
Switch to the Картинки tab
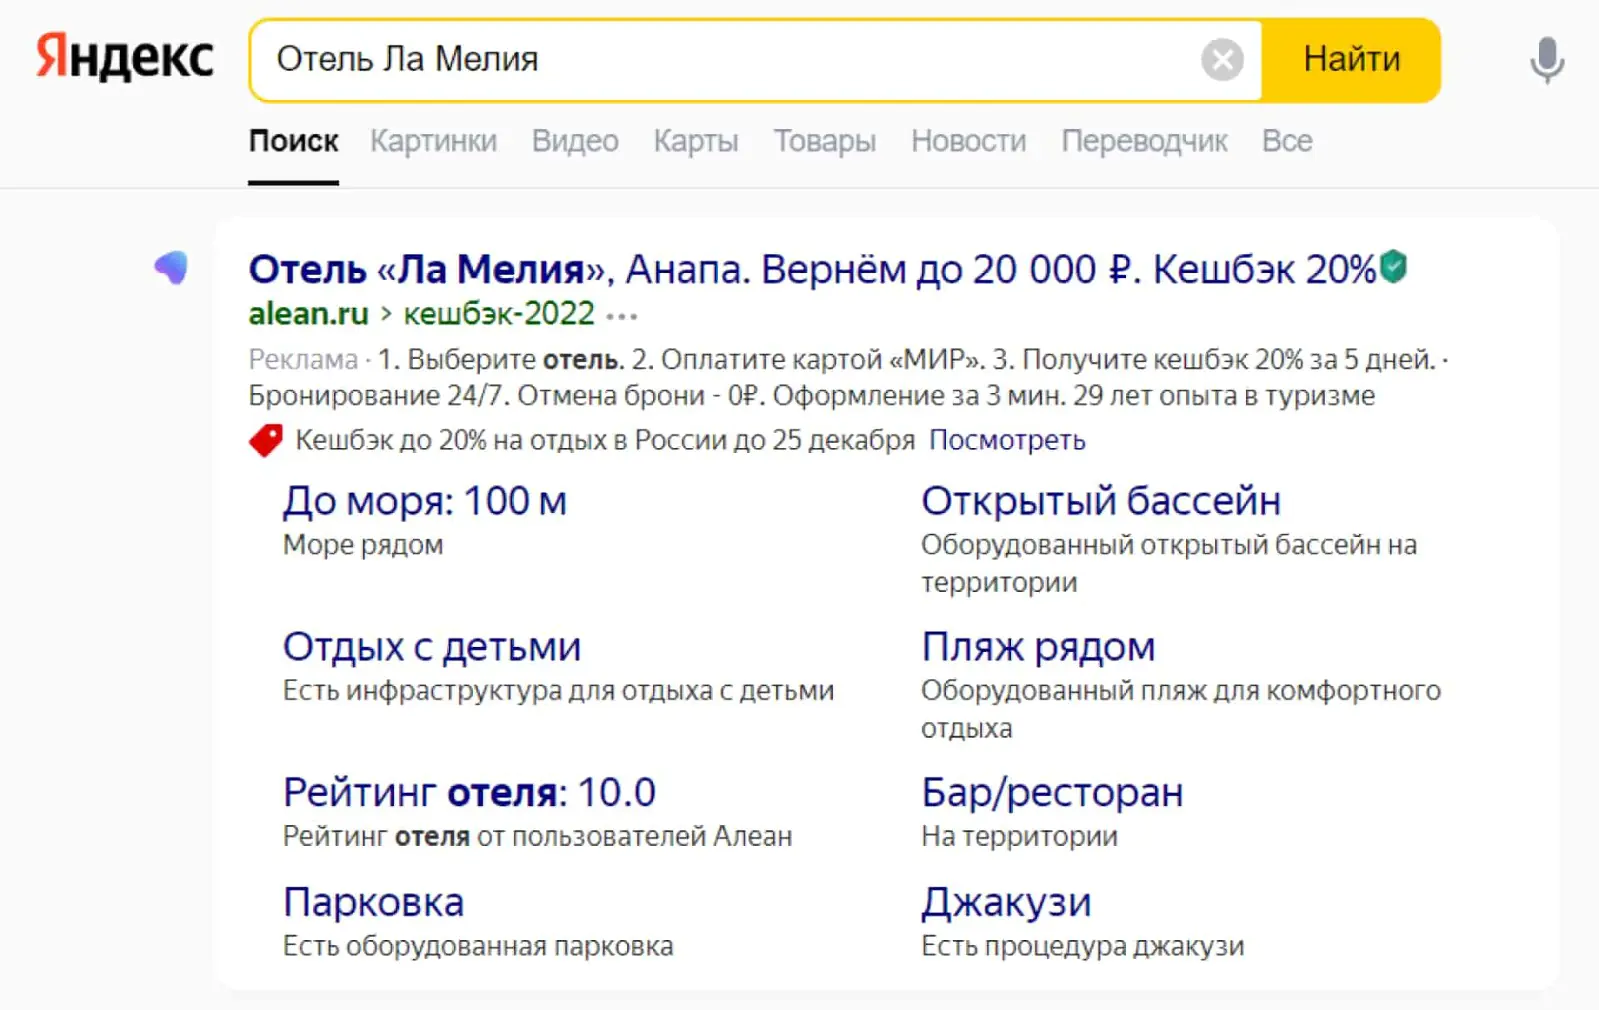(x=433, y=141)
